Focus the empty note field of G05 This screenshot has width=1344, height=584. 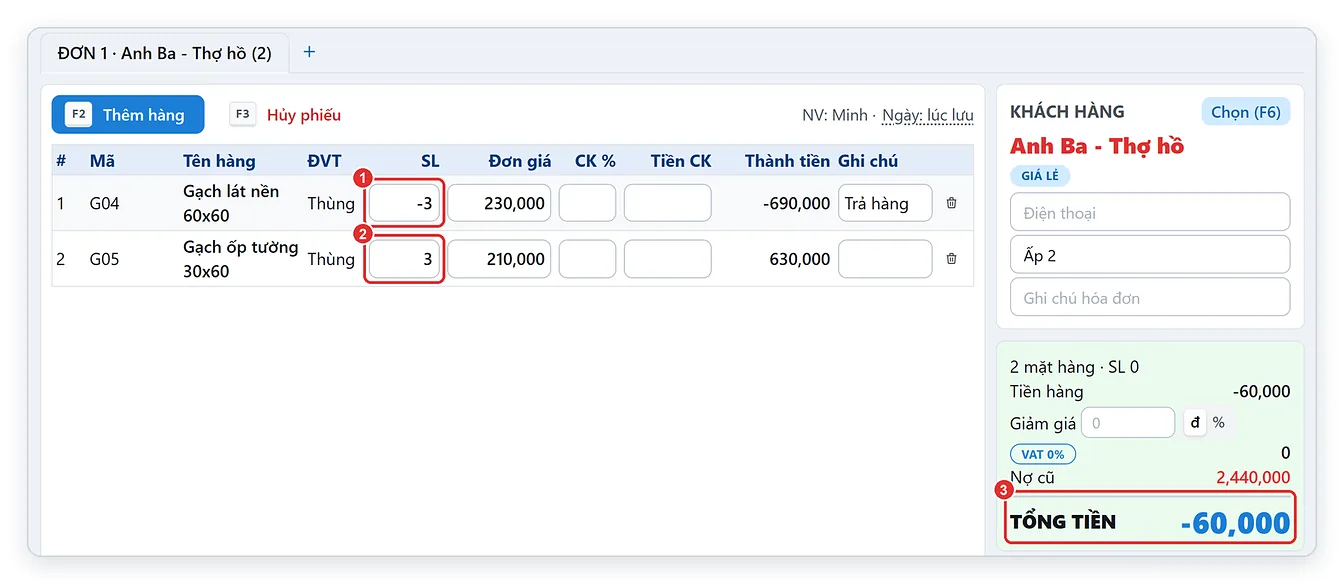(x=885, y=259)
